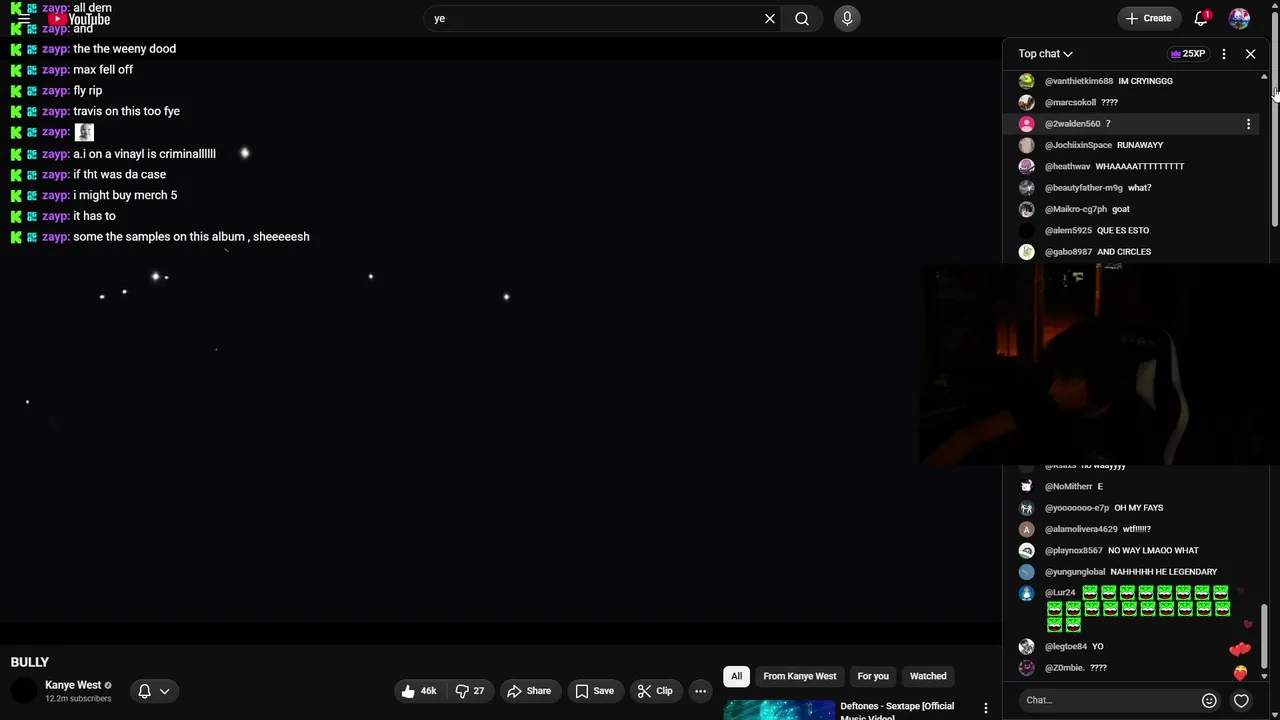Open the Deftones Sextape video thumbnail

779,710
